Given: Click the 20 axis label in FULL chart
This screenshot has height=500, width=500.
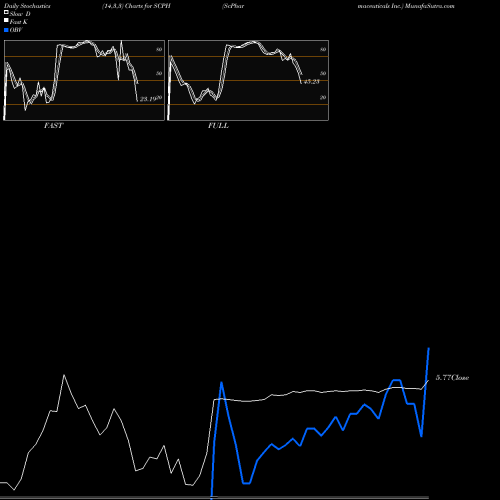Looking at the screenshot, I should [323, 97].
